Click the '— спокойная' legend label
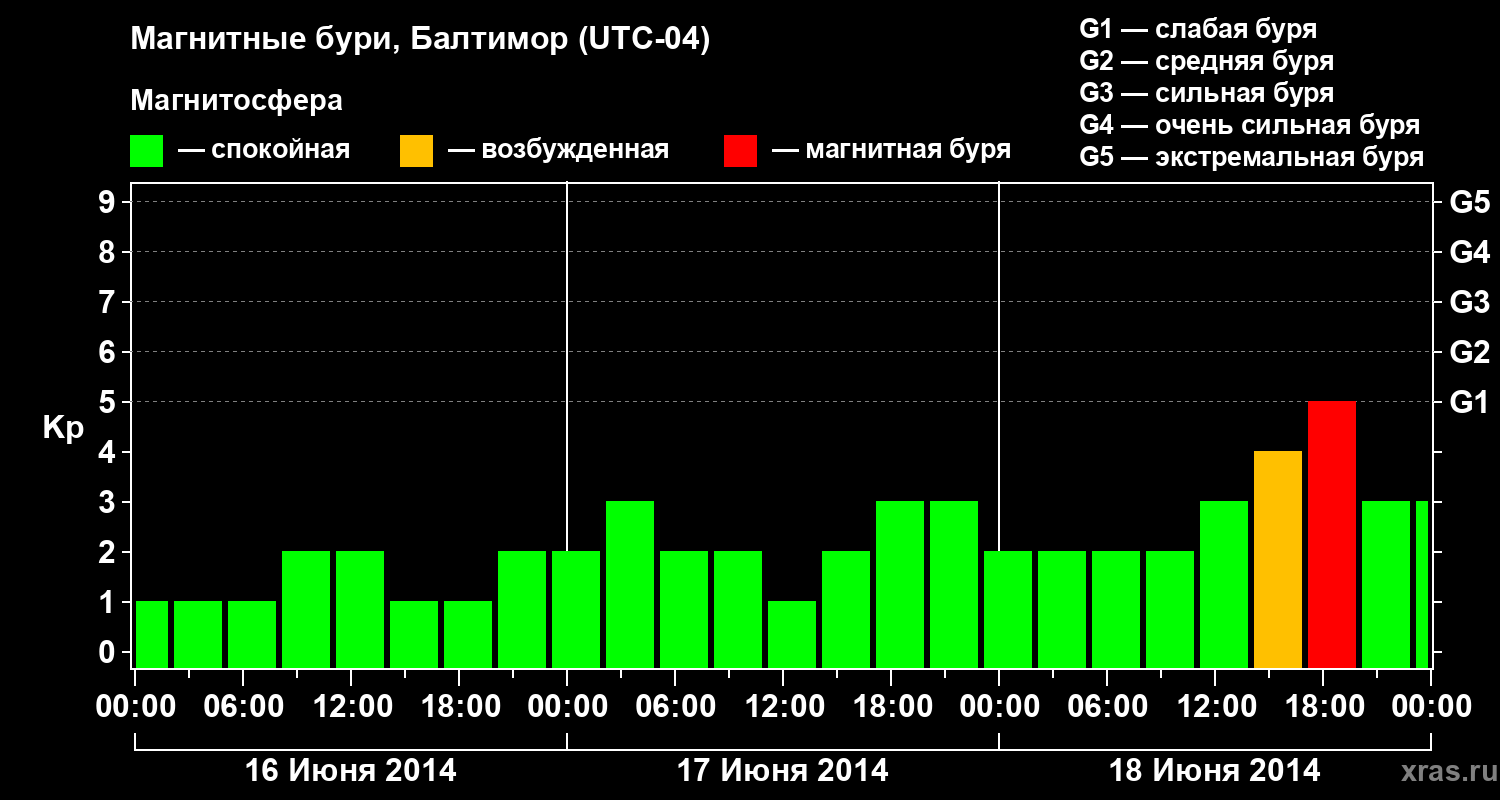The image size is (1500, 800). [x=264, y=151]
